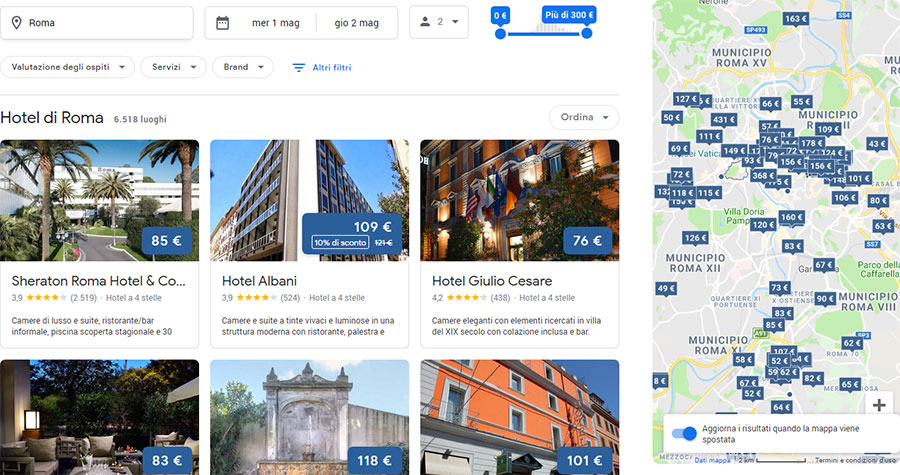Click the maximum price slider handle
This screenshot has height=475, width=900.
587,33
